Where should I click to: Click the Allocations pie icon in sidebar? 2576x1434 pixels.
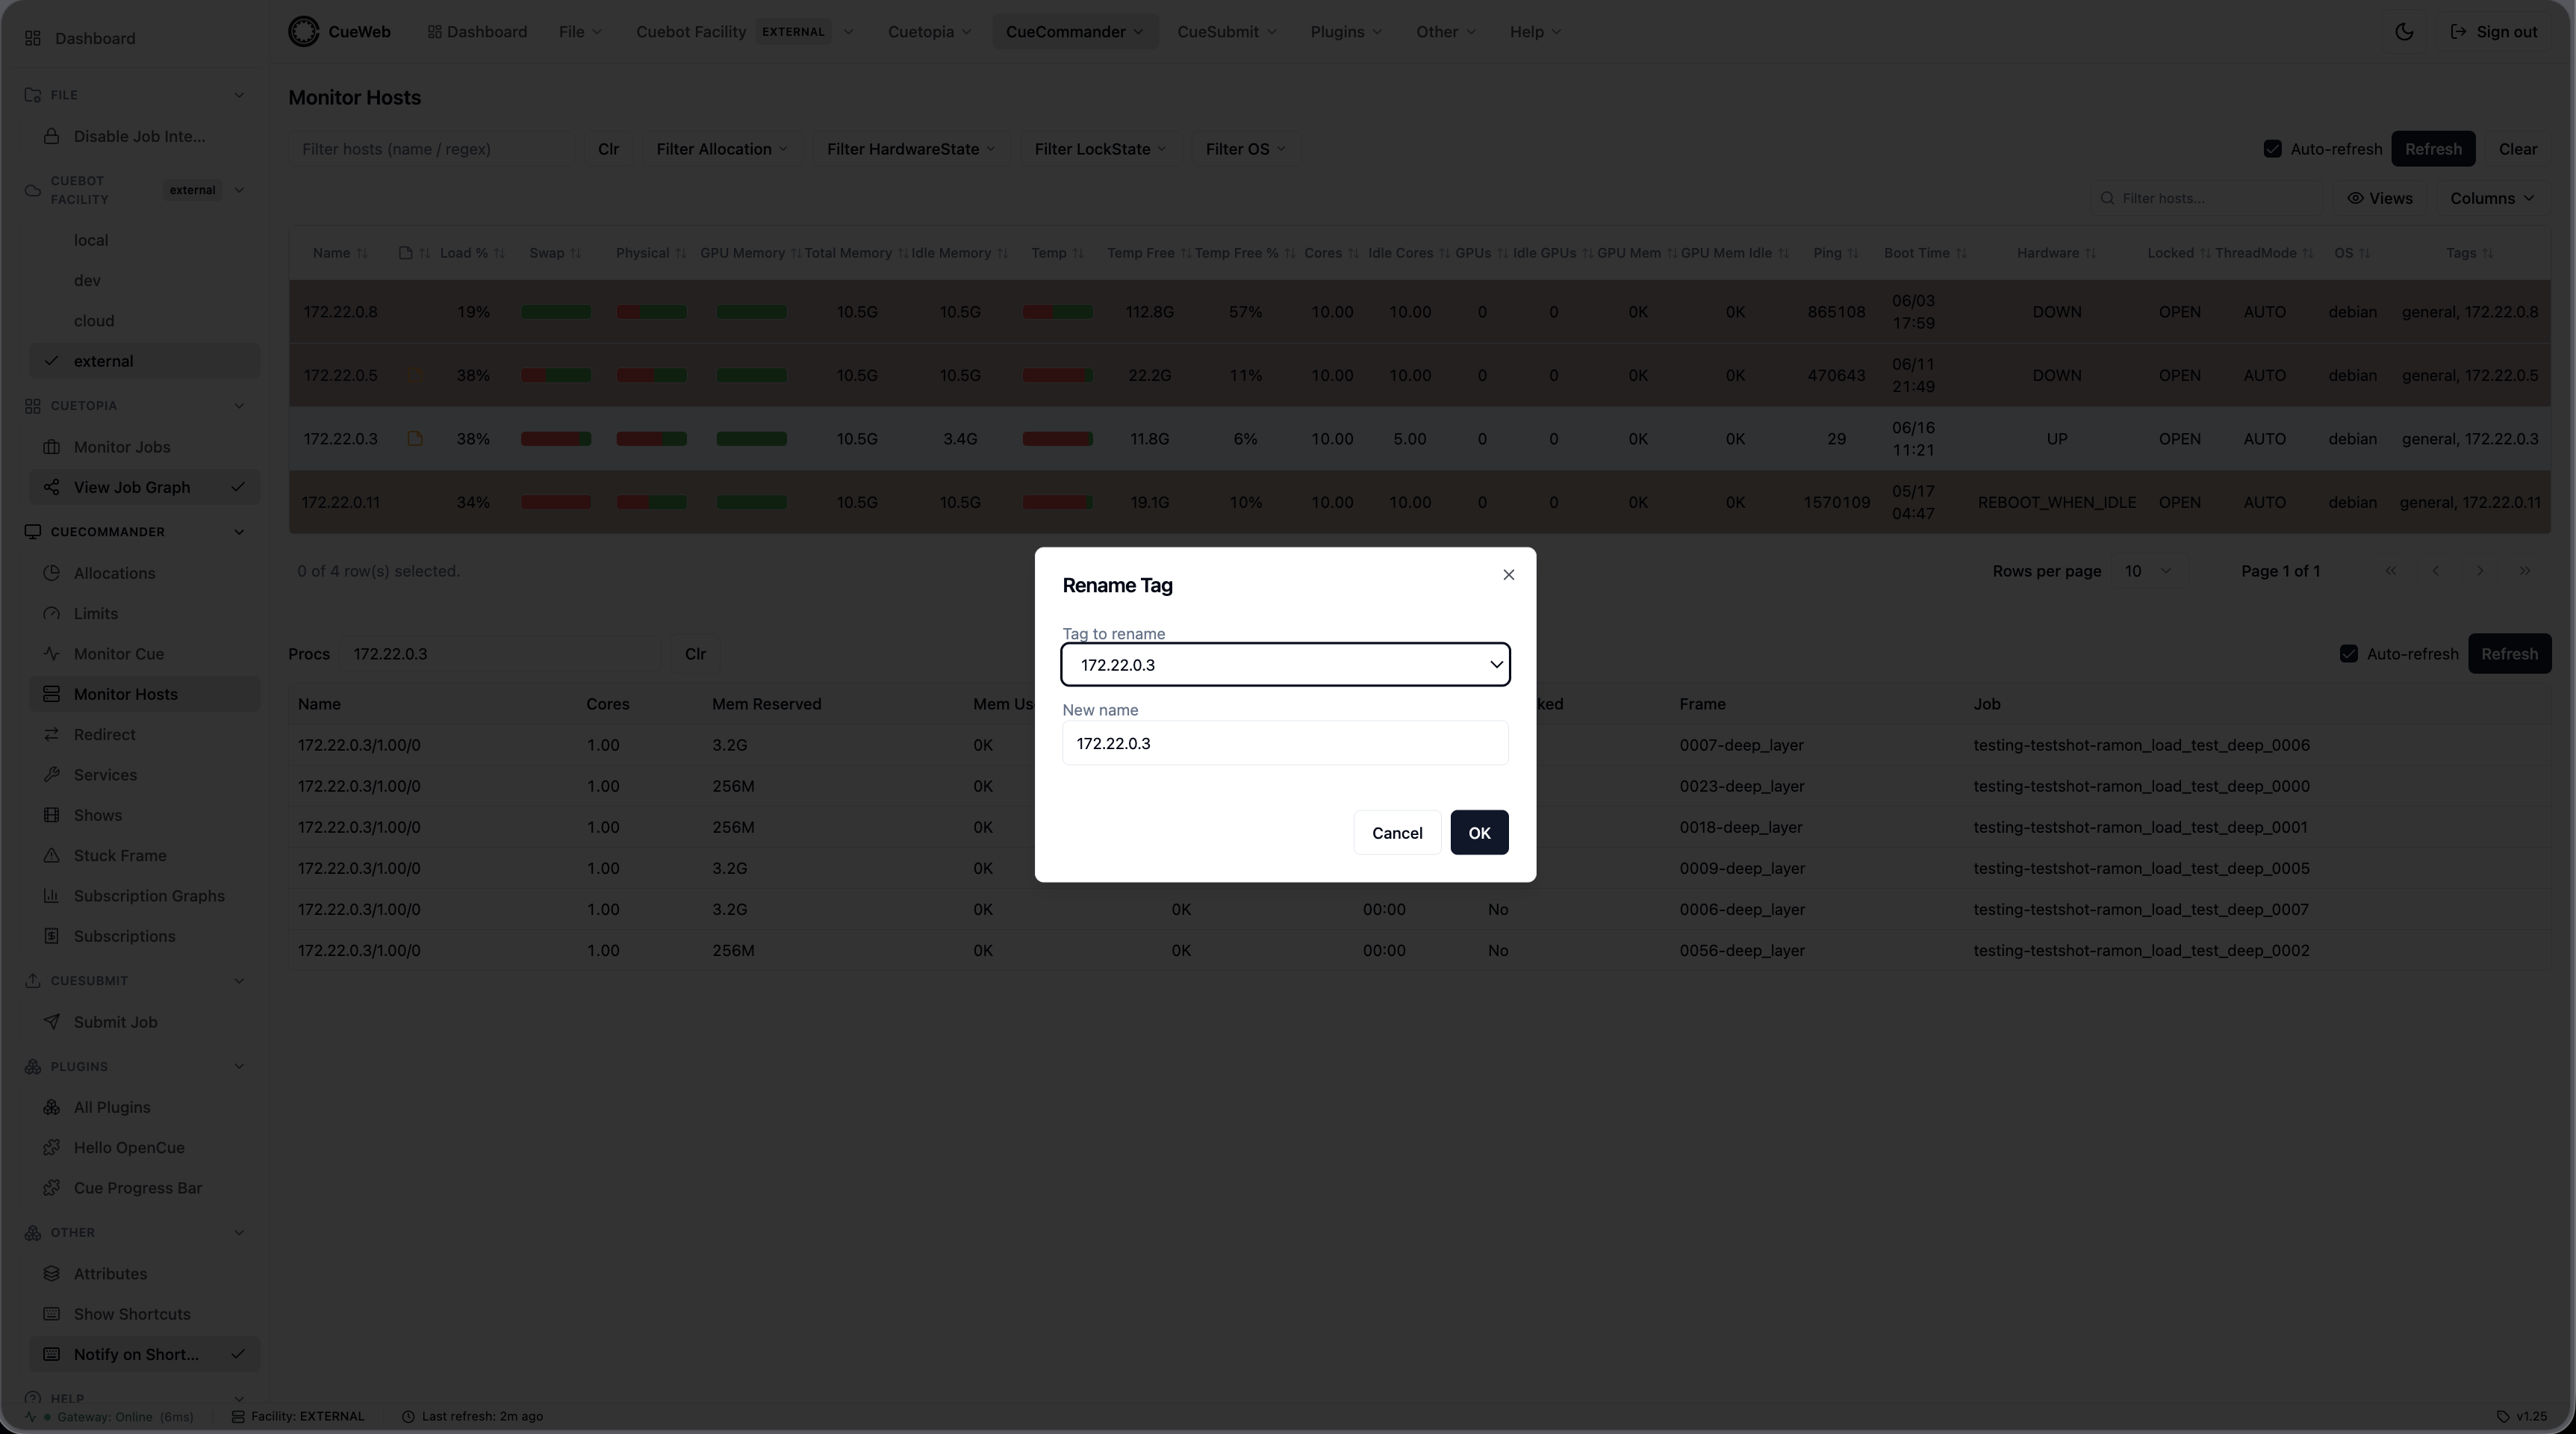pyautogui.click(x=52, y=573)
